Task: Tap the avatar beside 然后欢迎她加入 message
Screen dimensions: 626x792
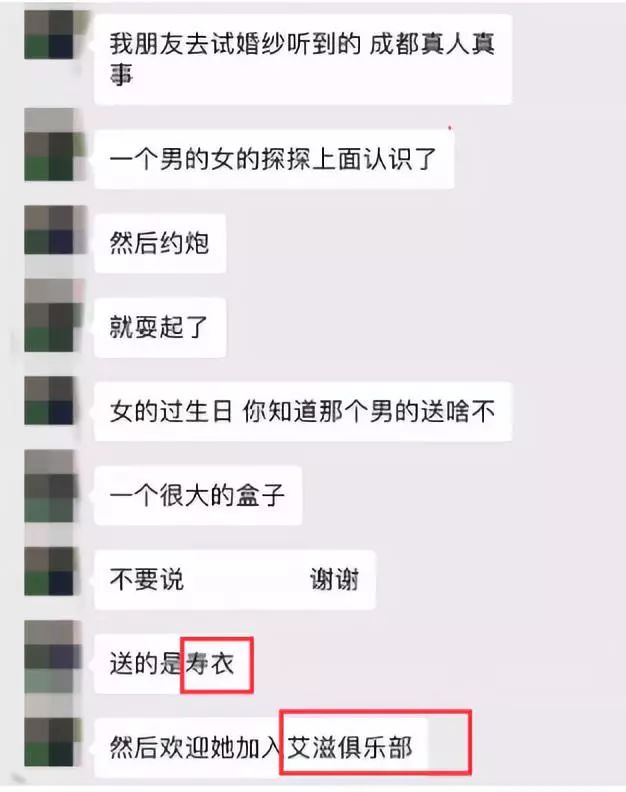Action: click(x=49, y=741)
